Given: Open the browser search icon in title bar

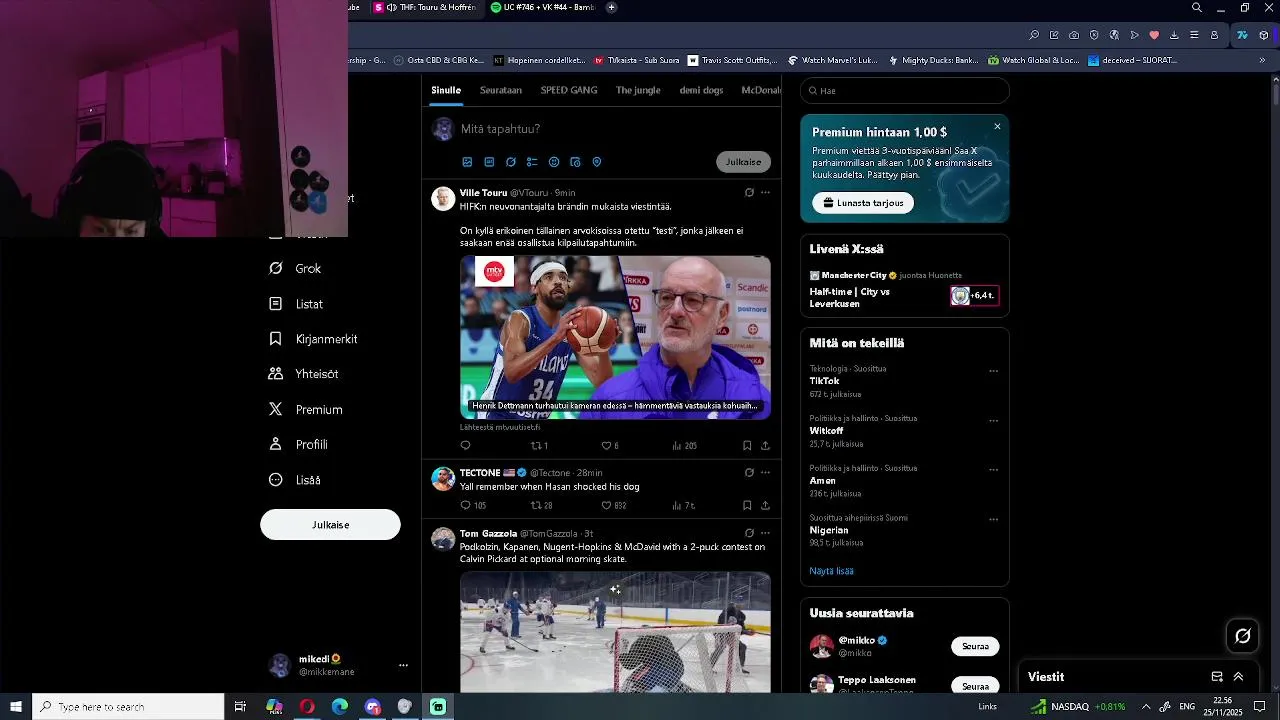Looking at the screenshot, I should pyautogui.click(x=1197, y=8).
